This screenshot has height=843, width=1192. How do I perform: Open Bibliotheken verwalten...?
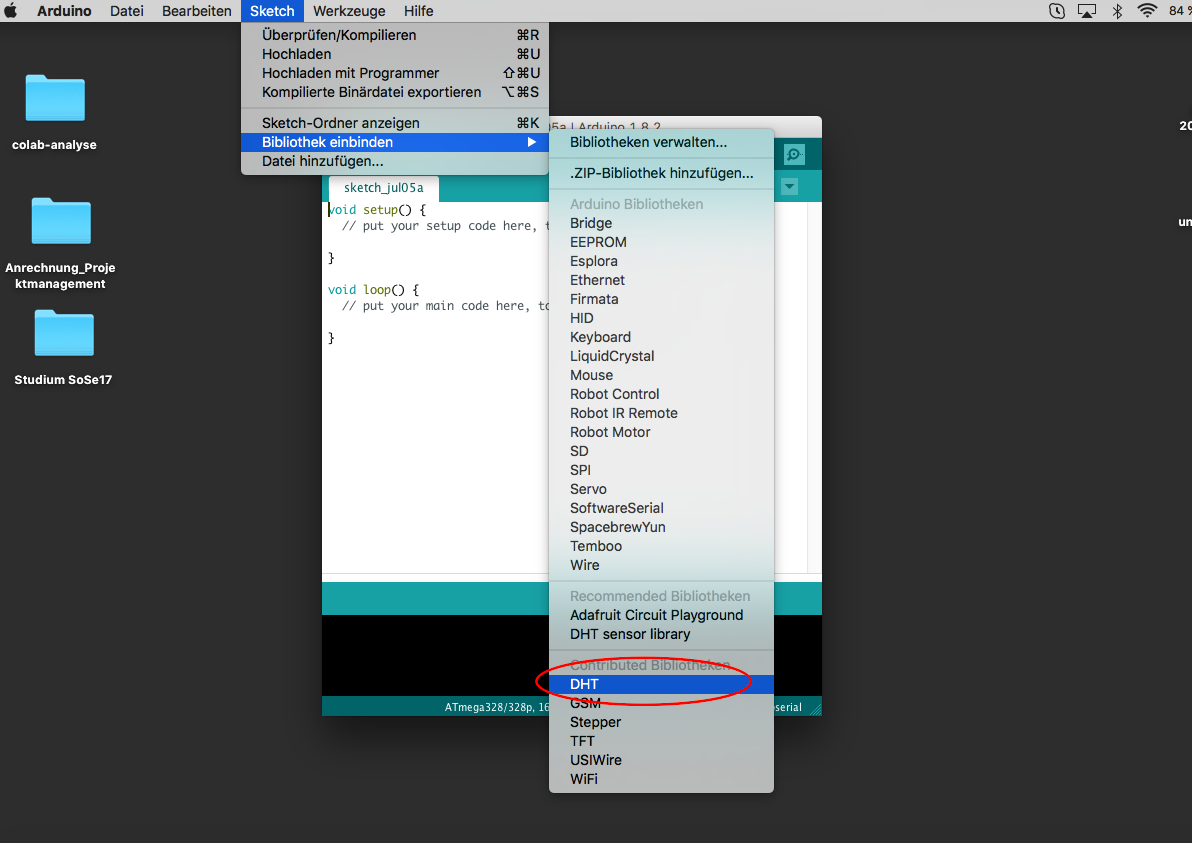(x=661, y=142)
